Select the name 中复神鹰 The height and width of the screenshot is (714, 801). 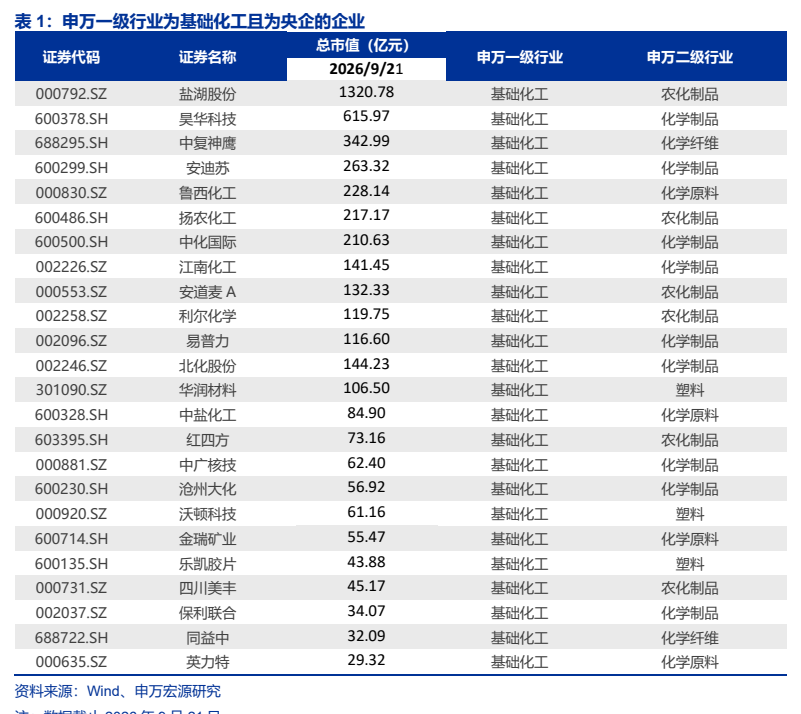pos(207,143)
